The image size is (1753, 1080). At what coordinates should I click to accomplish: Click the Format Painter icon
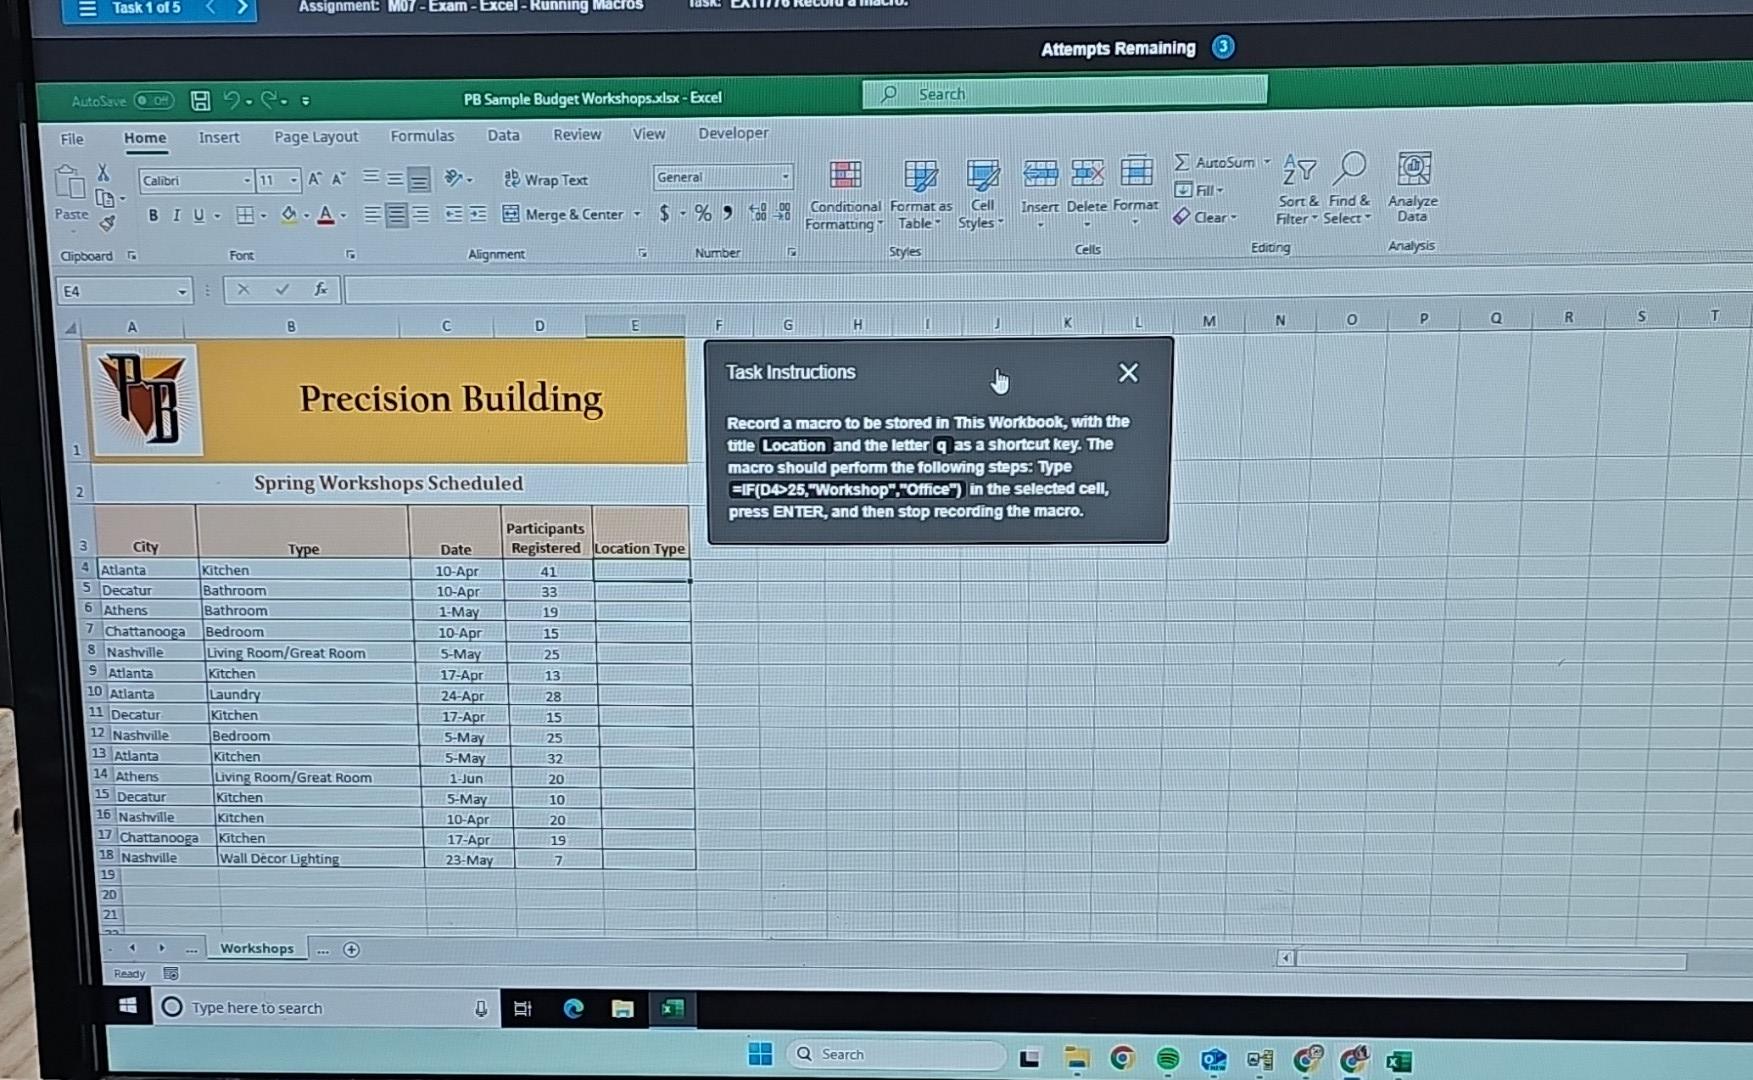108,222
